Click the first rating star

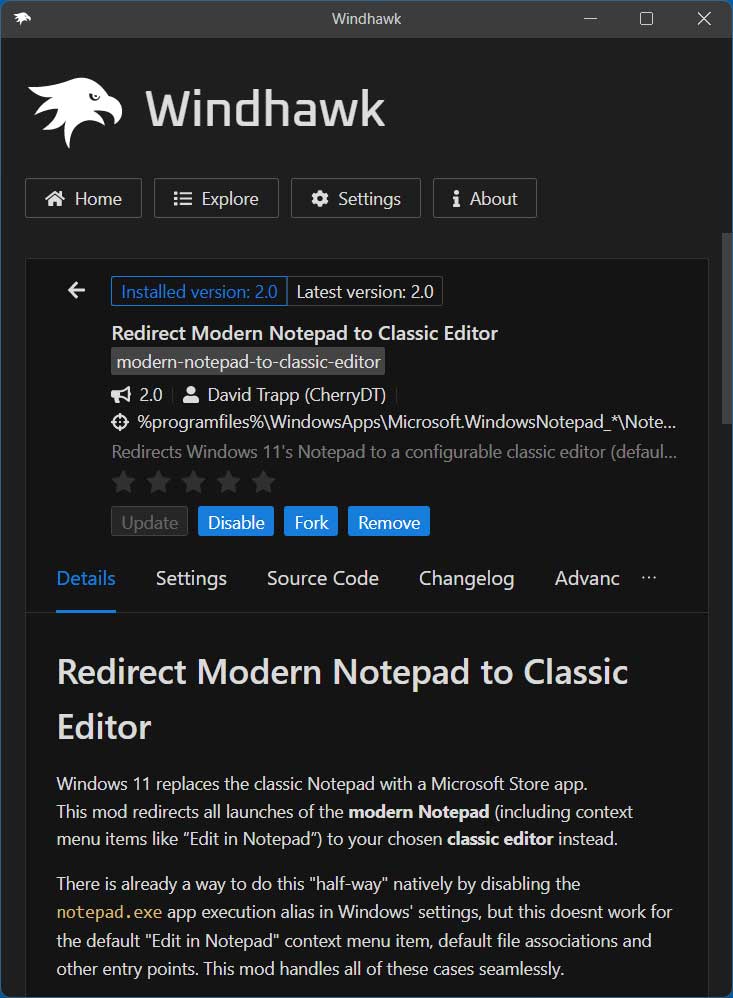(123, 483)
